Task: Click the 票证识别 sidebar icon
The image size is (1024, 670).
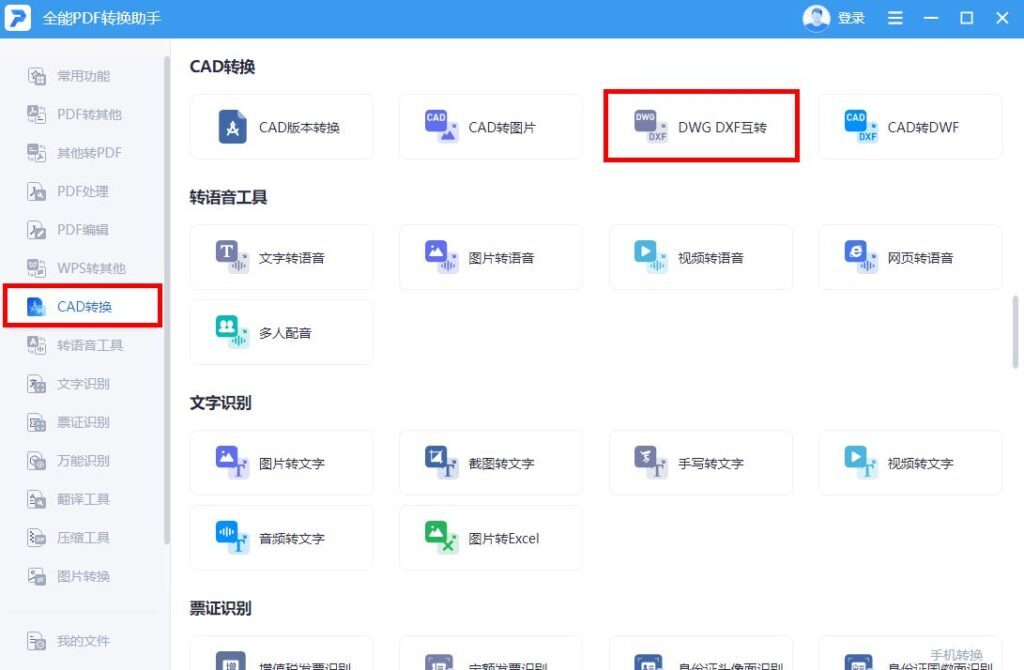Action: pyautogui.click(x=36, y=422)
